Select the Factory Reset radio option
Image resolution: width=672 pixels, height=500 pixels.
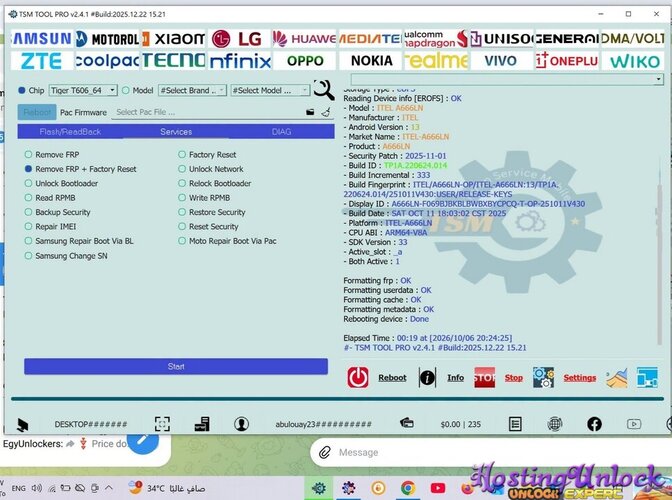(207, 155)
